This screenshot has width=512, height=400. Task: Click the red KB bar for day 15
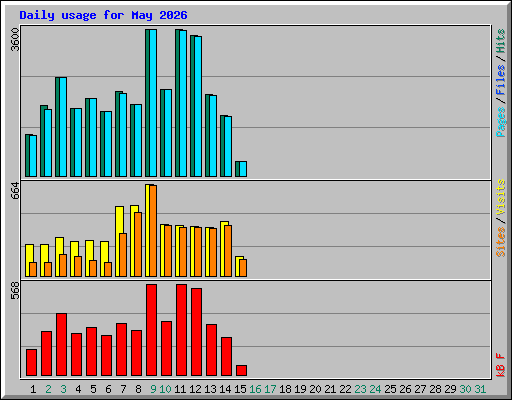tap(242, 371)
